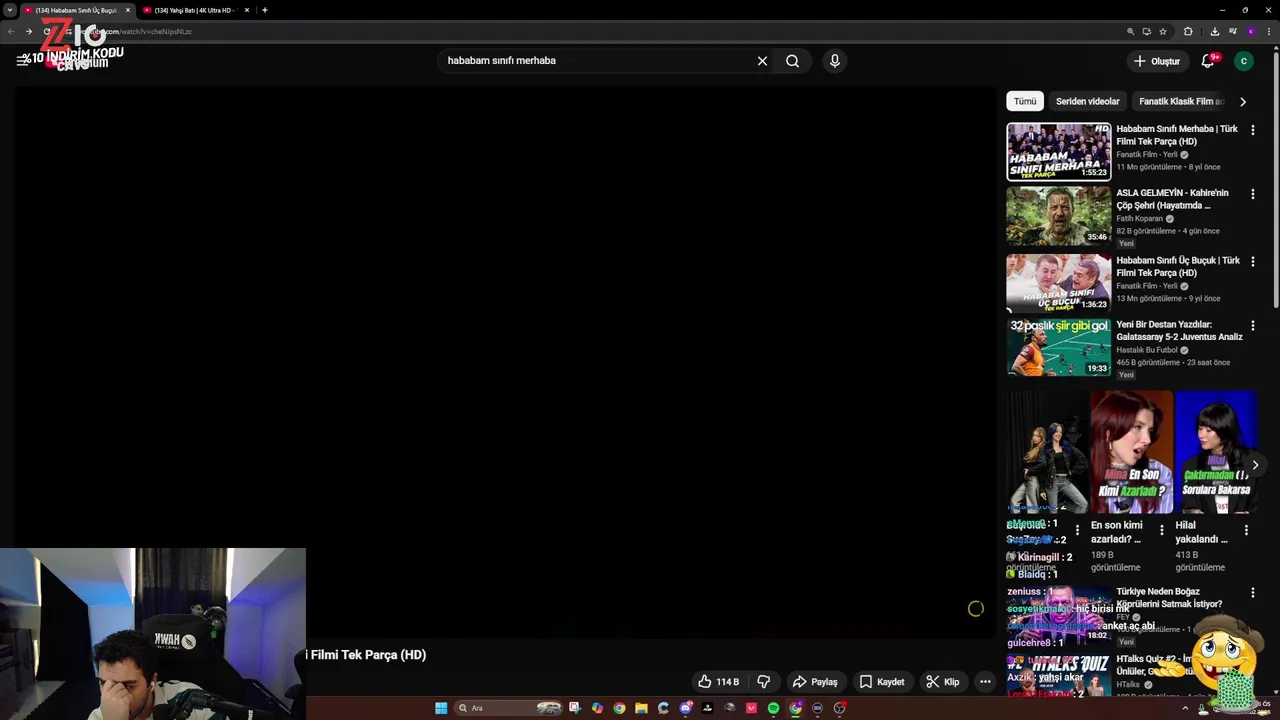Open Chrome downloads icon

[x=1215, y=31]
